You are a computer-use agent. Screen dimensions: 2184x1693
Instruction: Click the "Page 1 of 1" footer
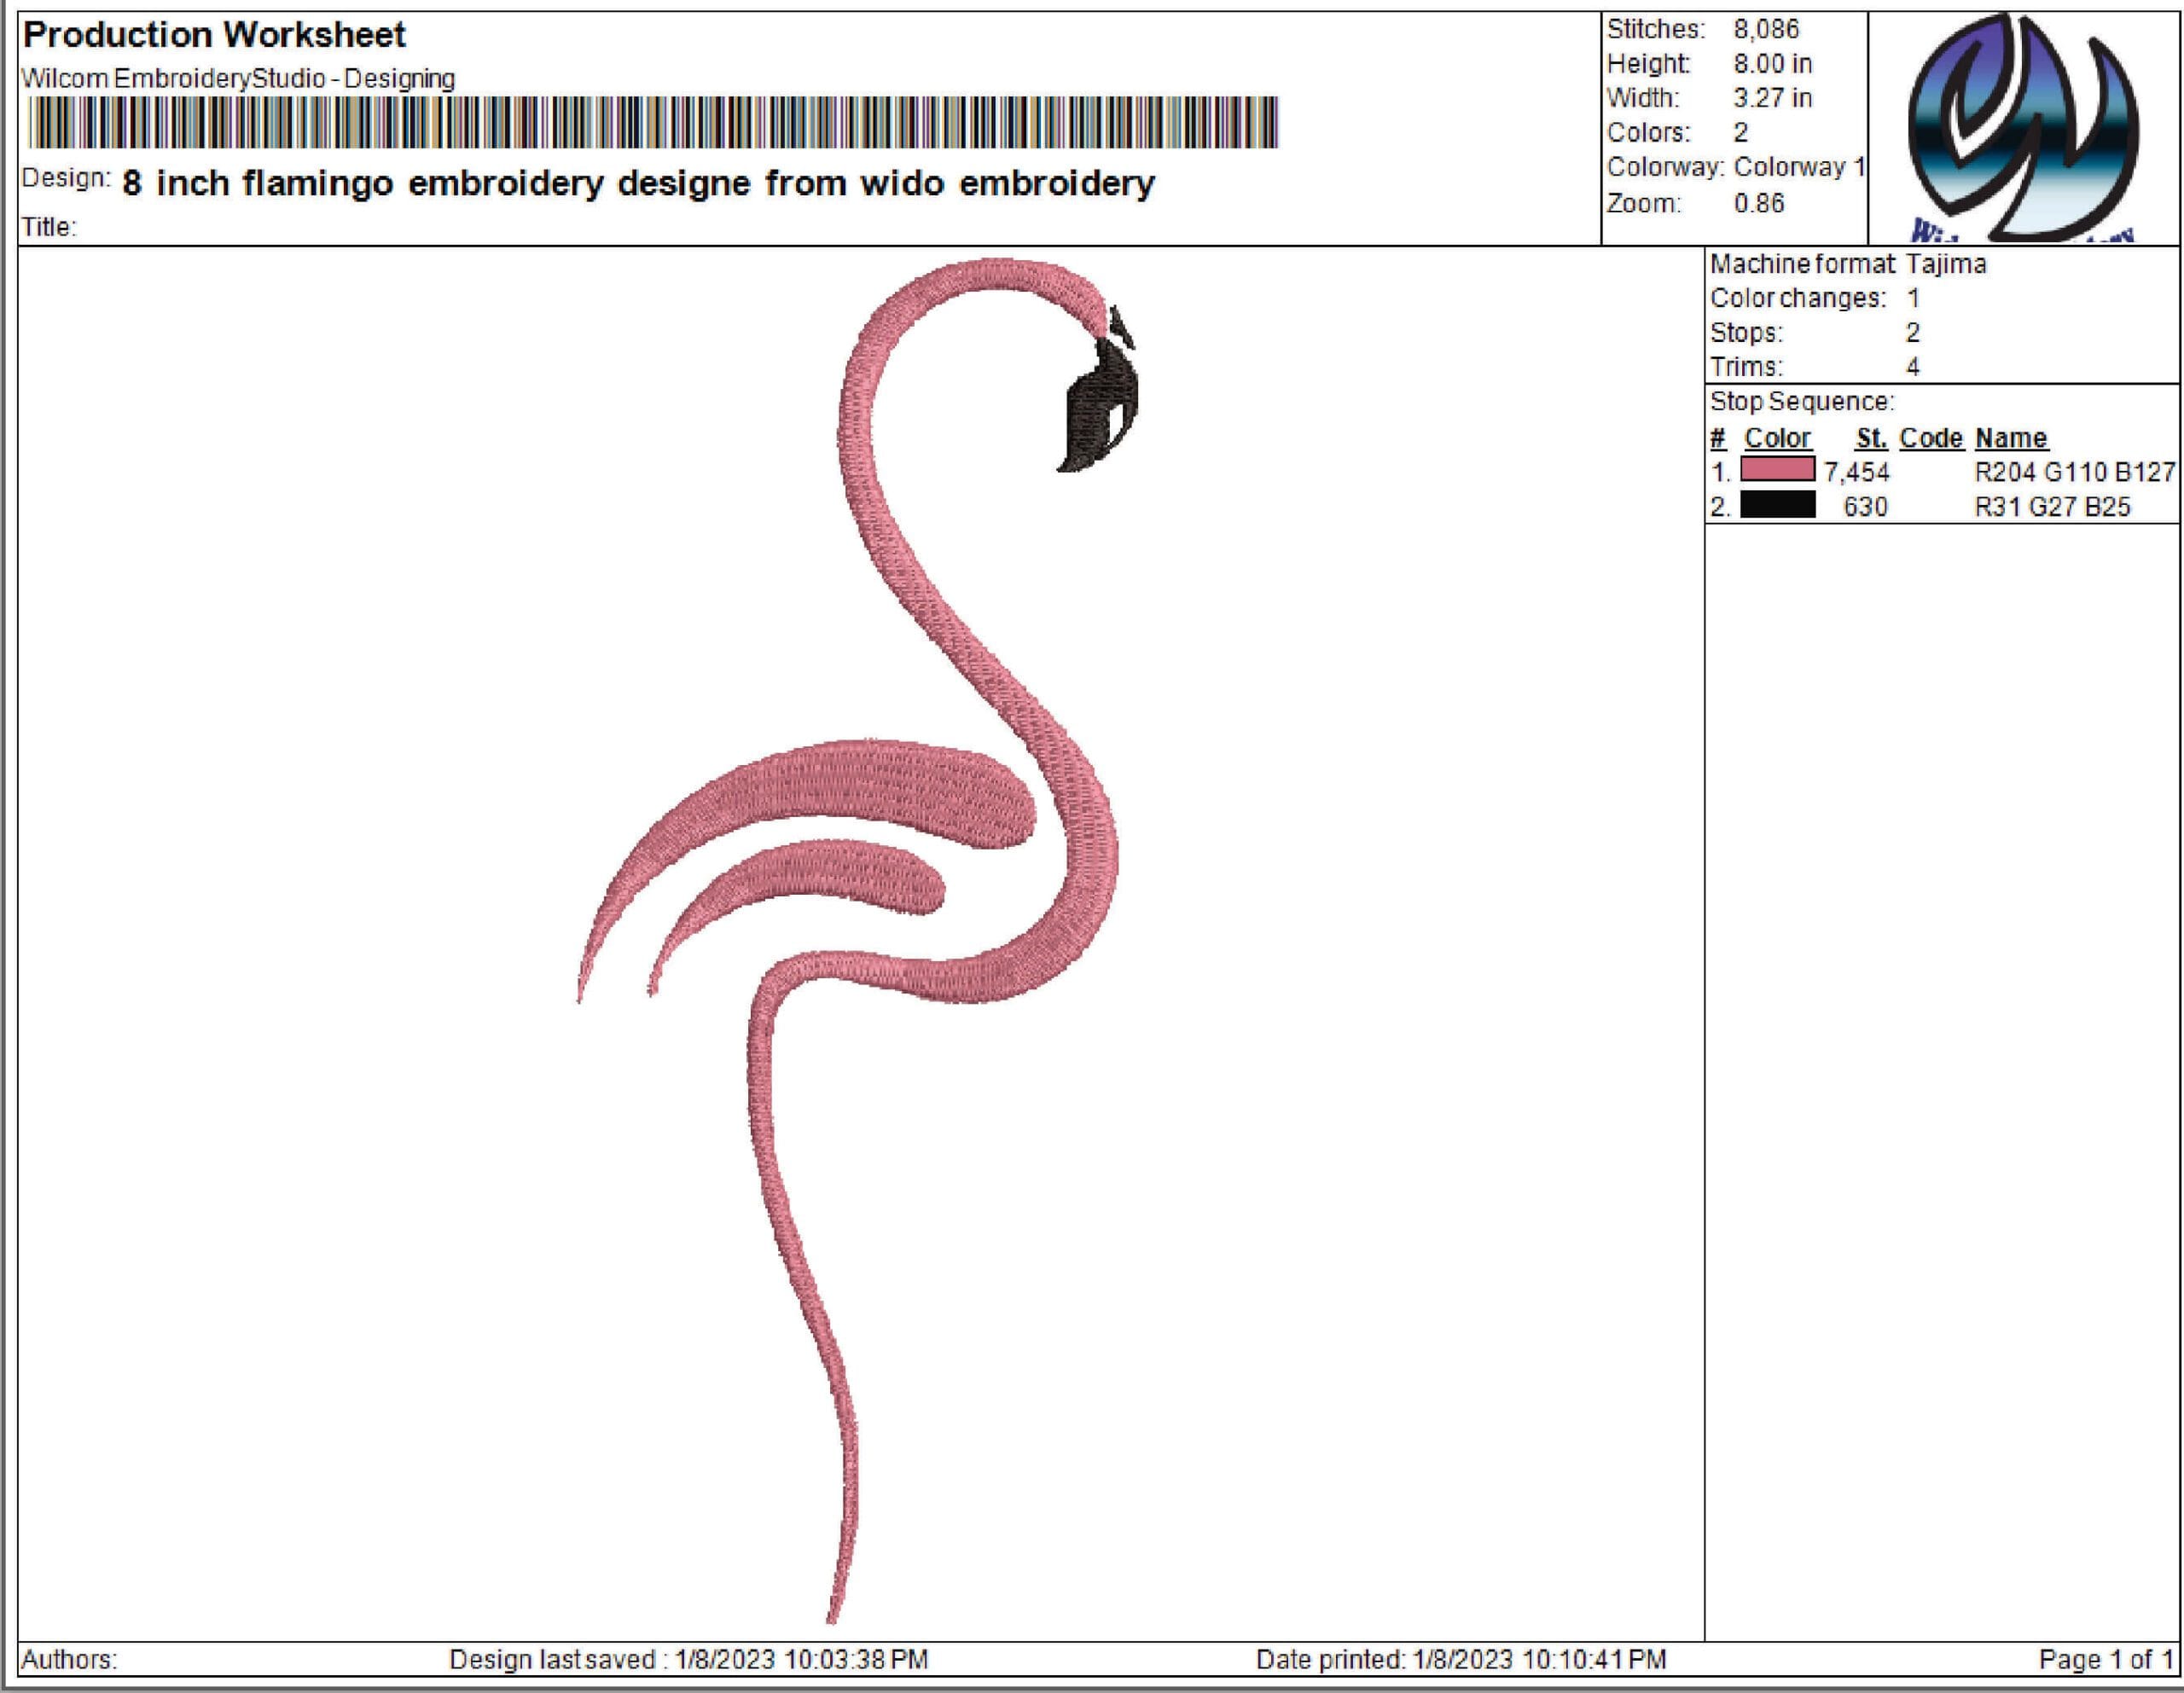pyautogui.click(x=2106, y=1660)
